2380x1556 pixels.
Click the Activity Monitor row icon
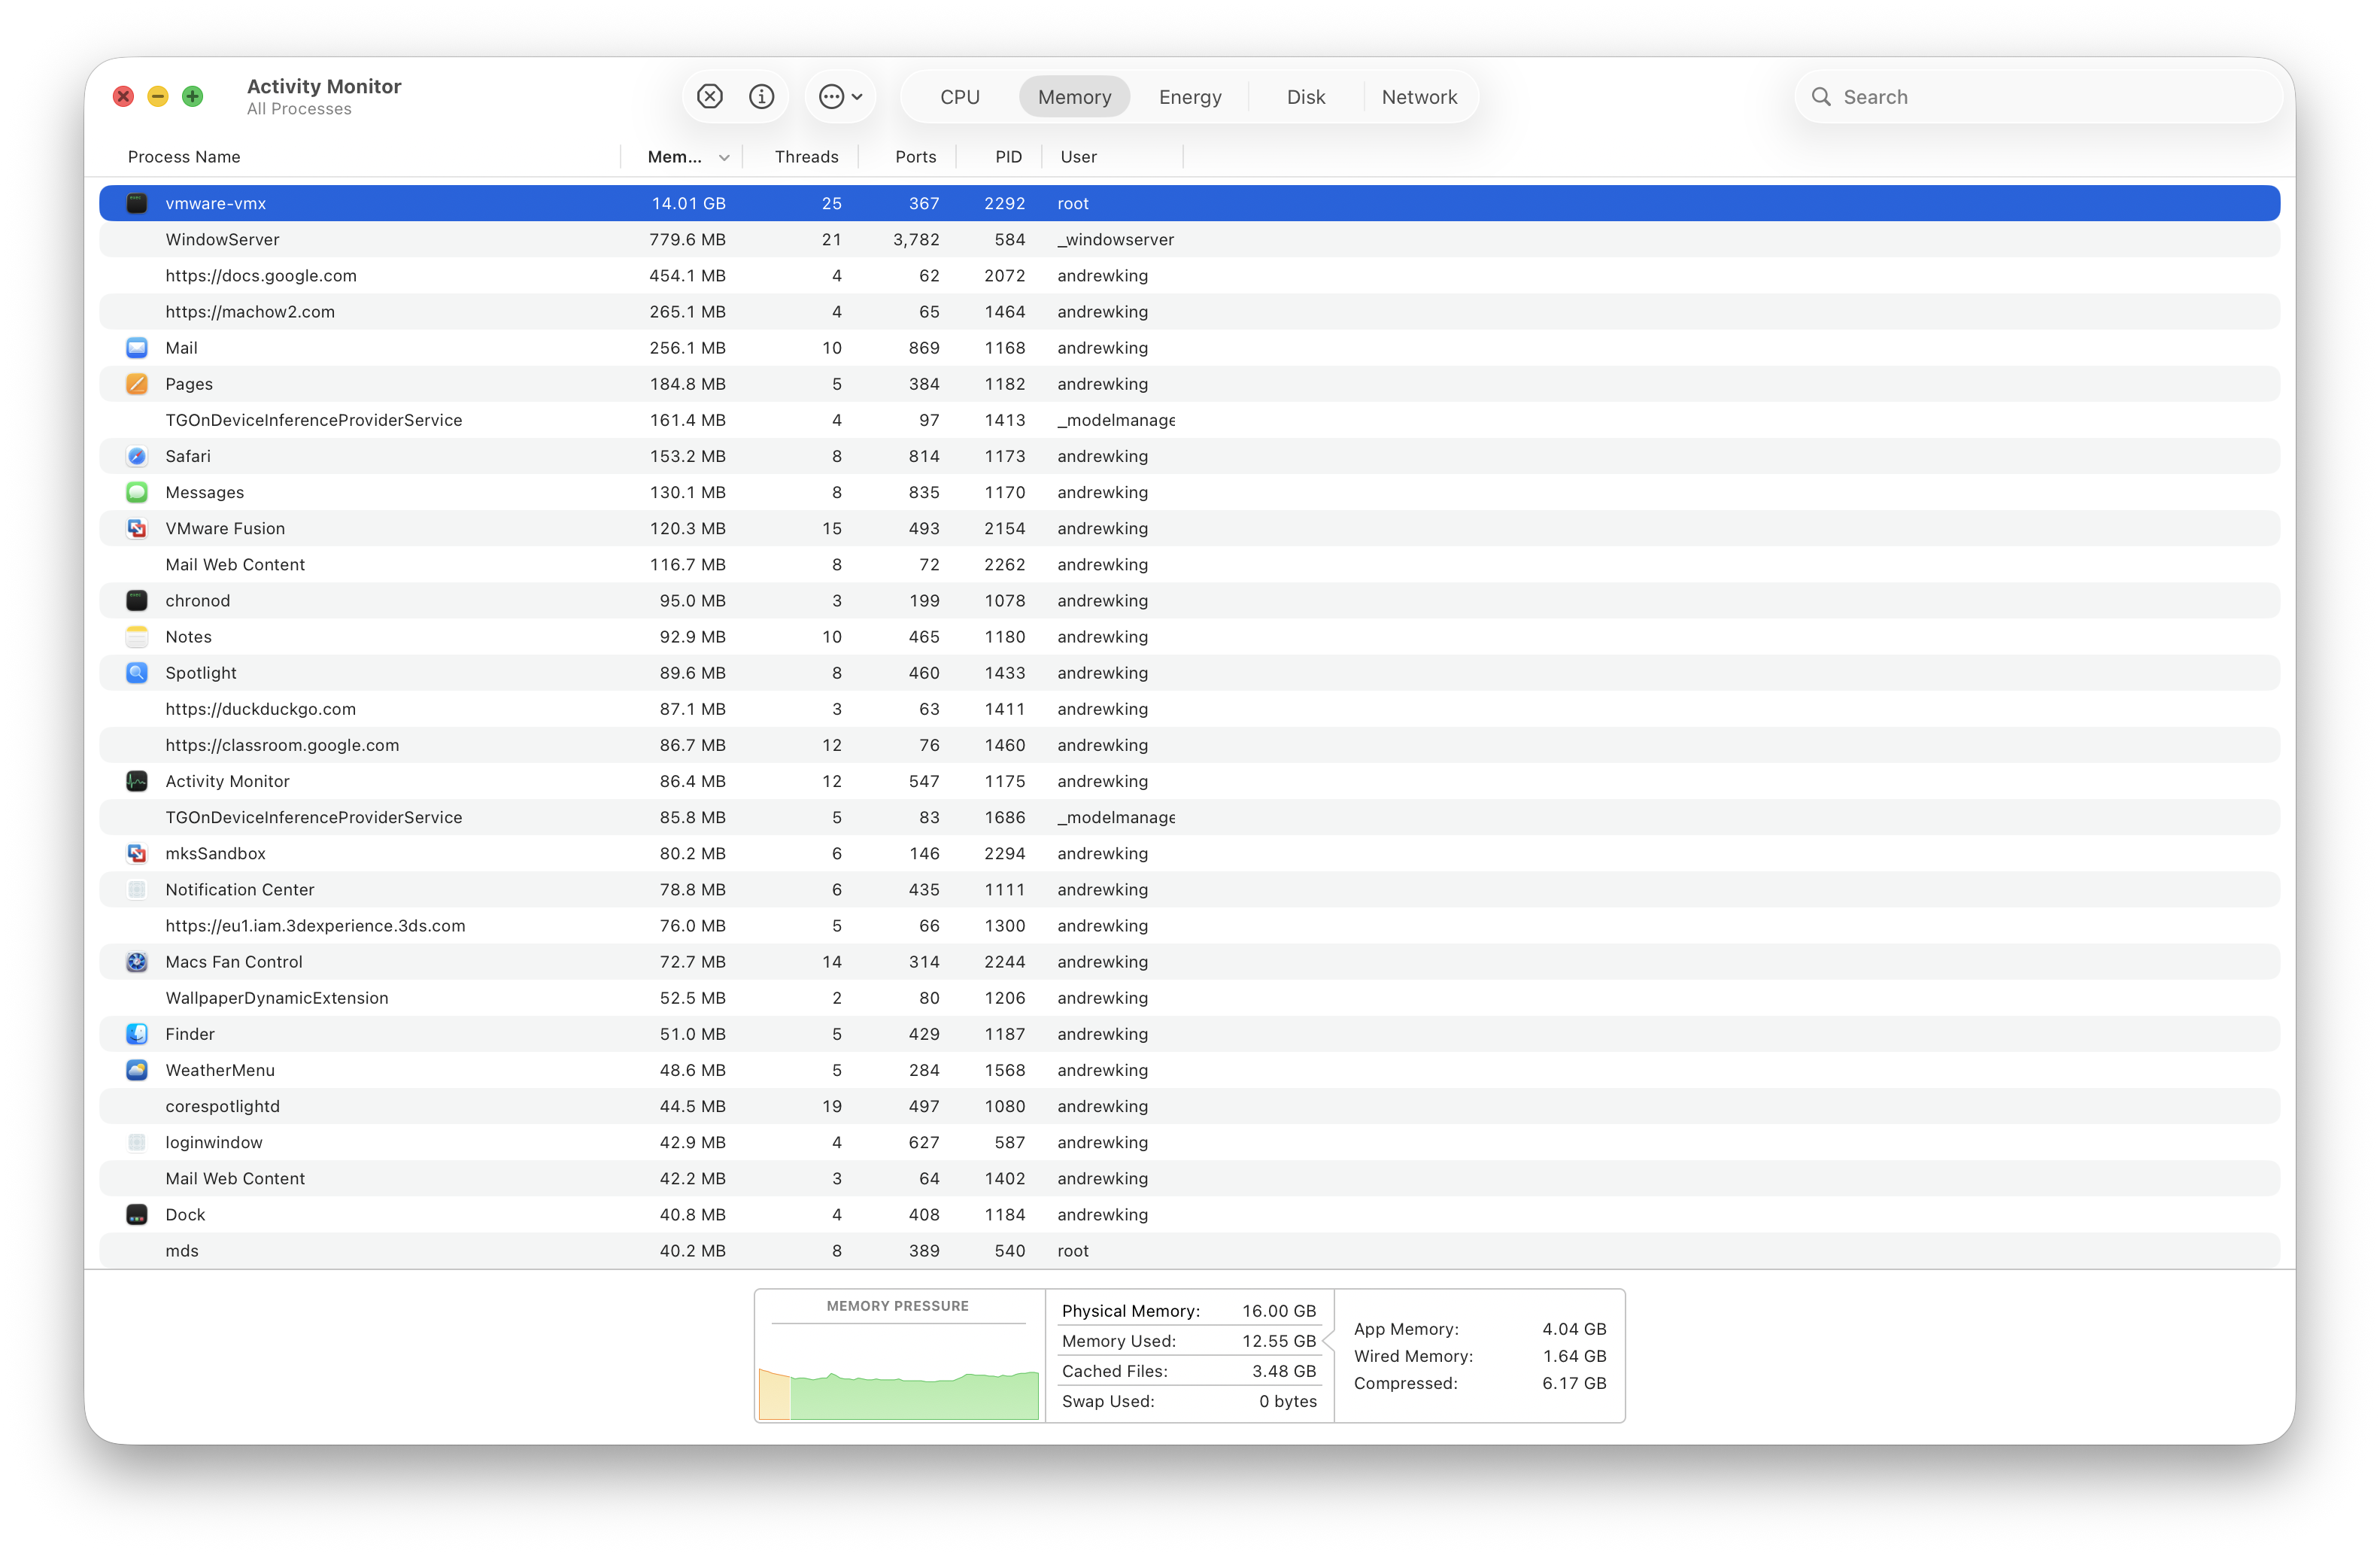click(x=137, y=781)
